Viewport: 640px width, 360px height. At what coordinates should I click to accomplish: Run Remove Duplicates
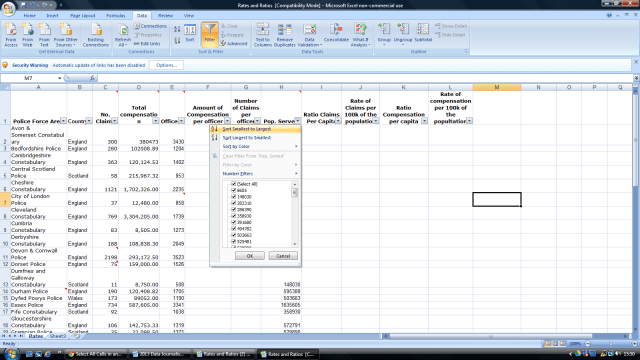click(284, 35)
